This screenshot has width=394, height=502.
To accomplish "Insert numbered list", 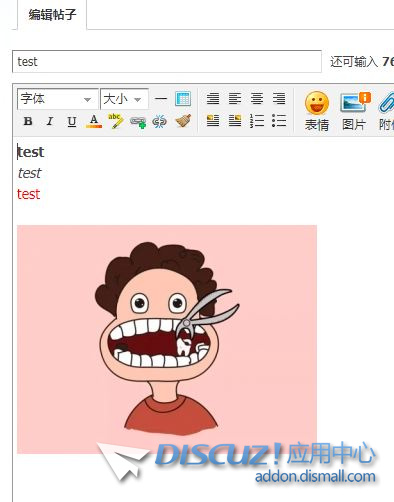I will (x=257, y=121).
